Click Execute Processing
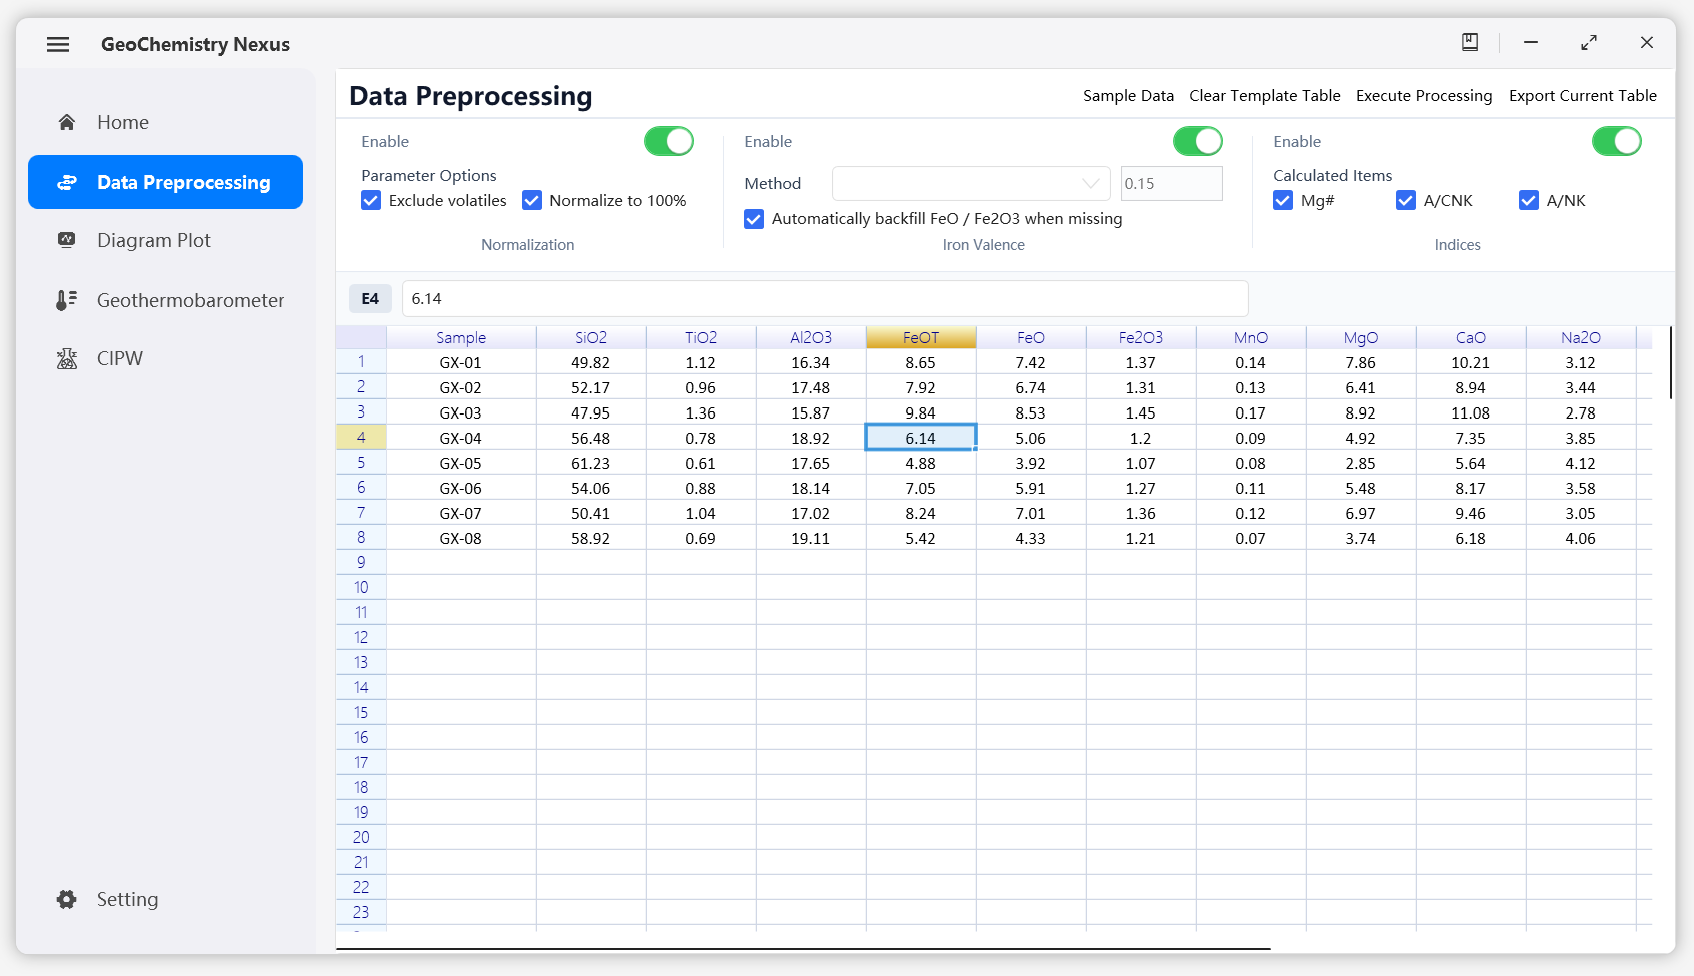The height and width of the screenshot is (976, 1694). tap(1424, 96)
